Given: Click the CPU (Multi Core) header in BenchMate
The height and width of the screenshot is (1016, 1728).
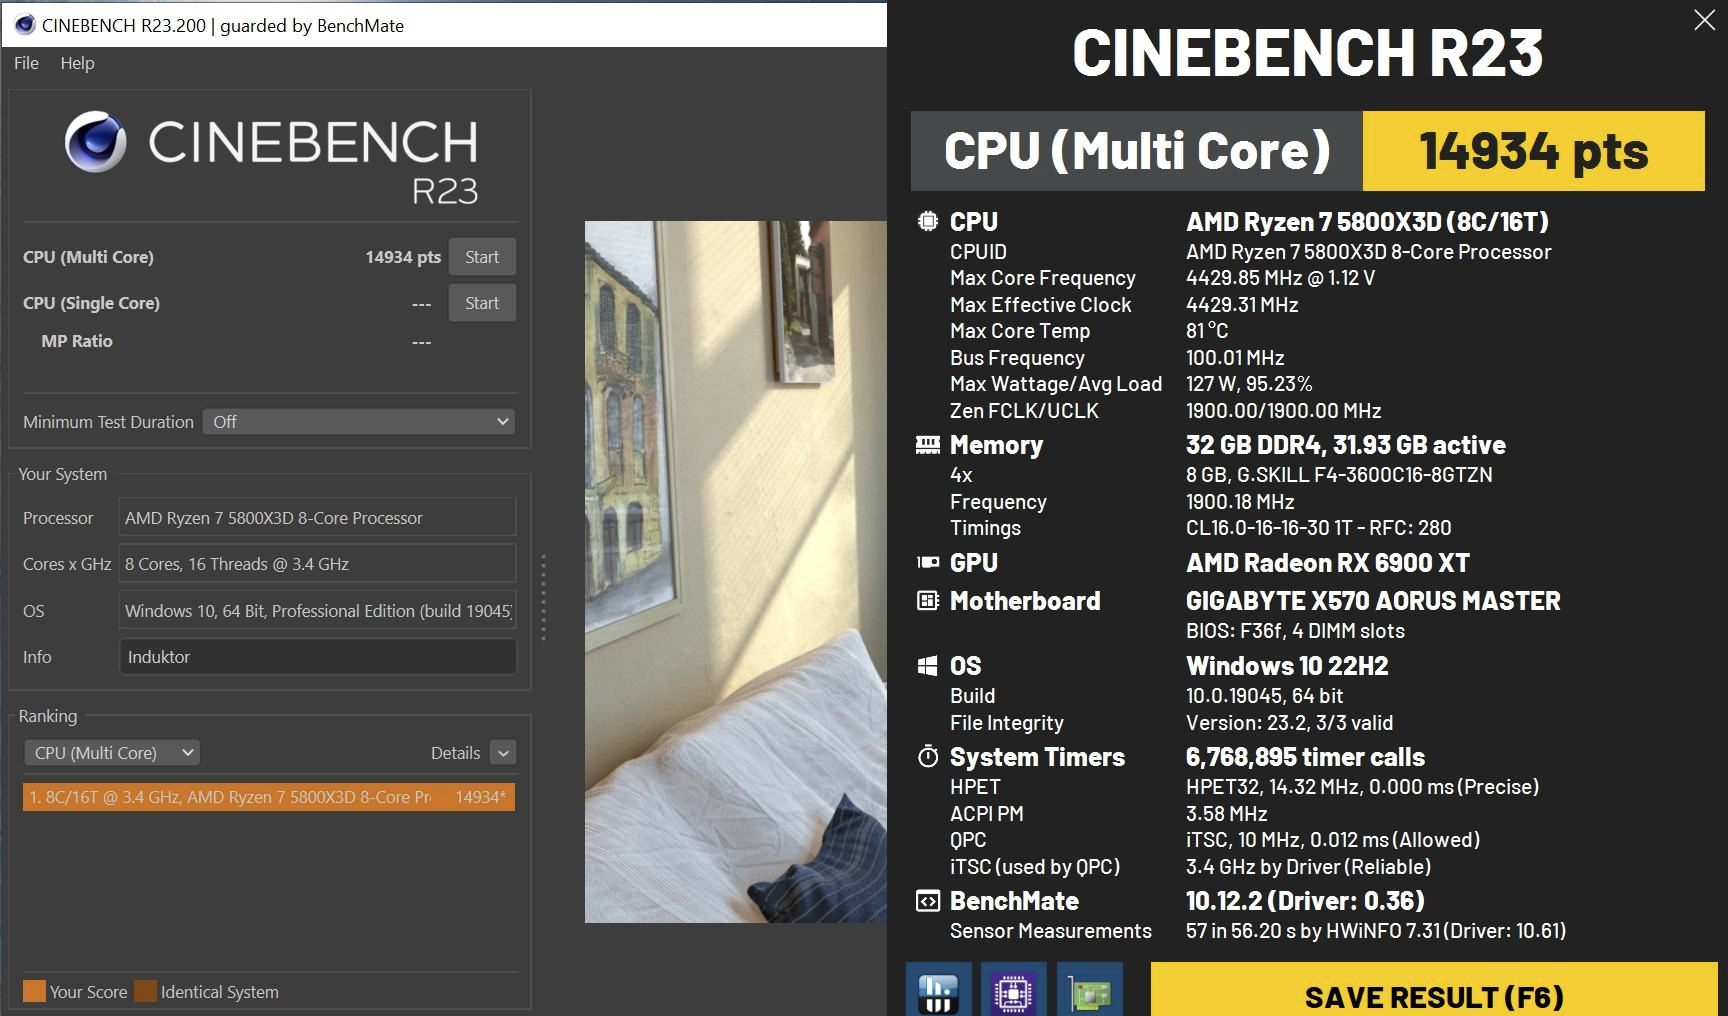Looking at the screenshot, I should (x=1137, y=151).
